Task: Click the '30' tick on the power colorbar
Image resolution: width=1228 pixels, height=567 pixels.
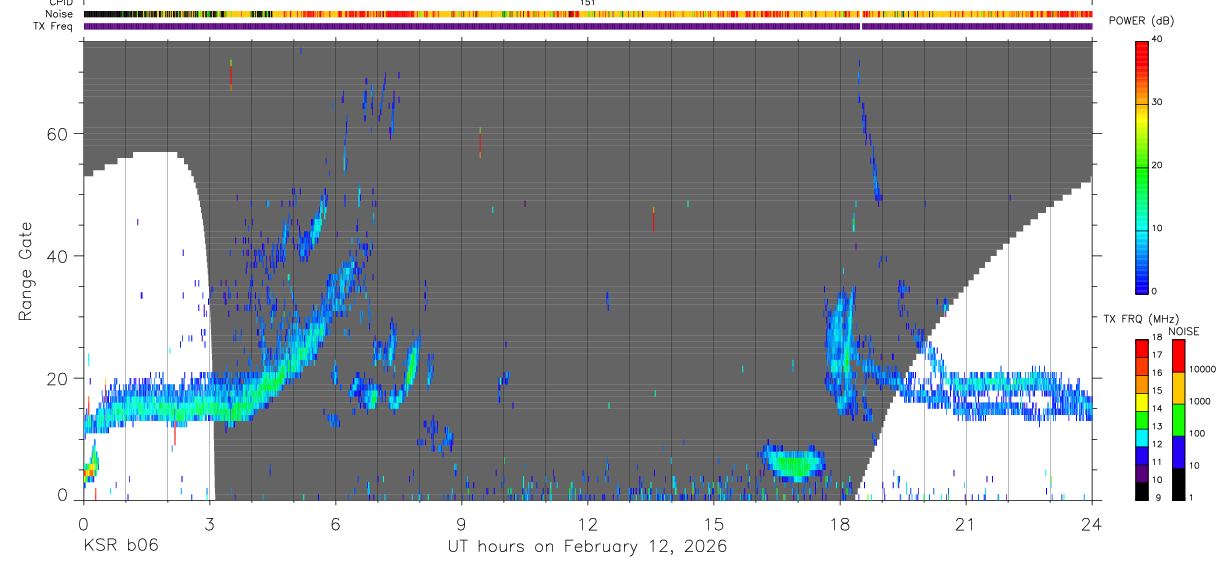Action: point(1158,102)
